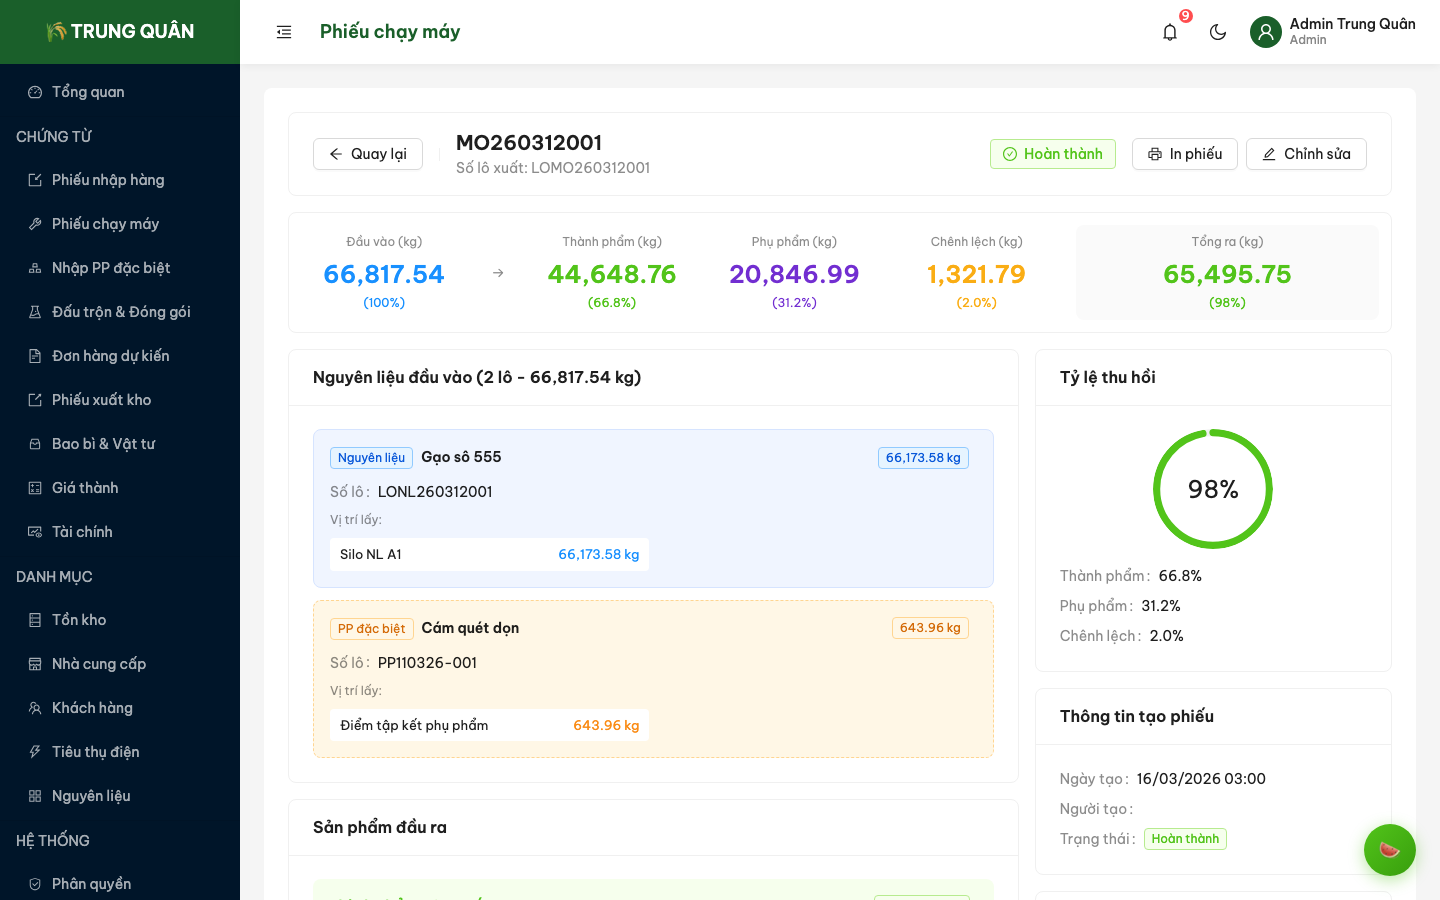1440x900 pixels.
Task: Open Tổng quan in the sidebar
Action: point(88,92)
